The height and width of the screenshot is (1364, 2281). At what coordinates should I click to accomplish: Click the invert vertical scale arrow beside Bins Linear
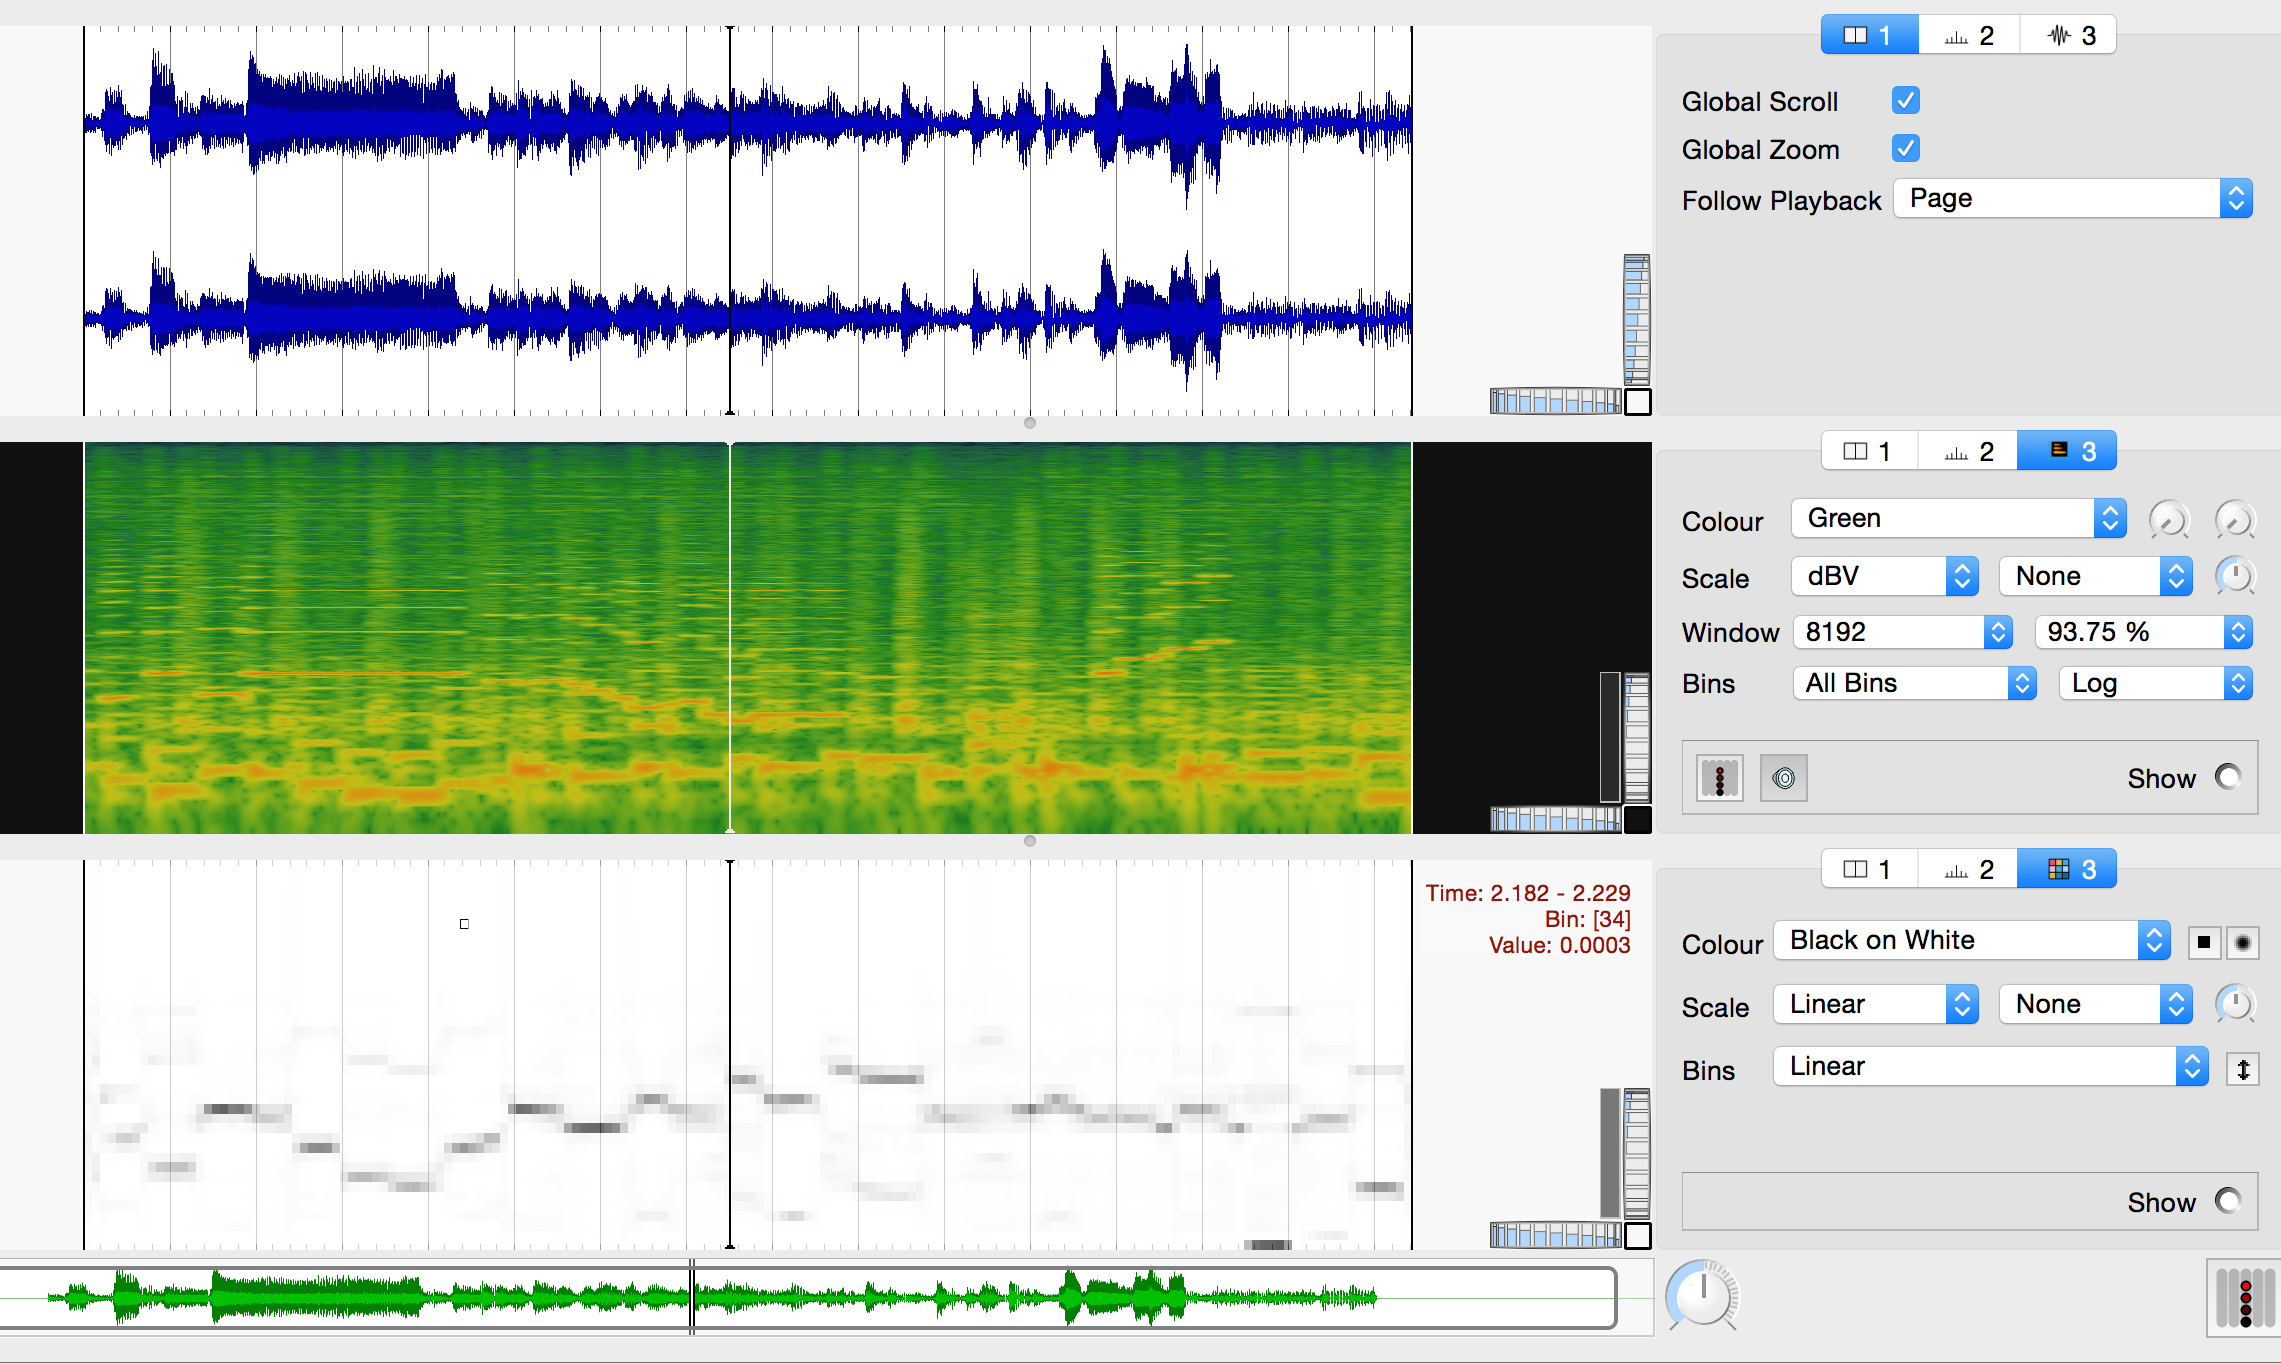[x=2243, y=1069]
